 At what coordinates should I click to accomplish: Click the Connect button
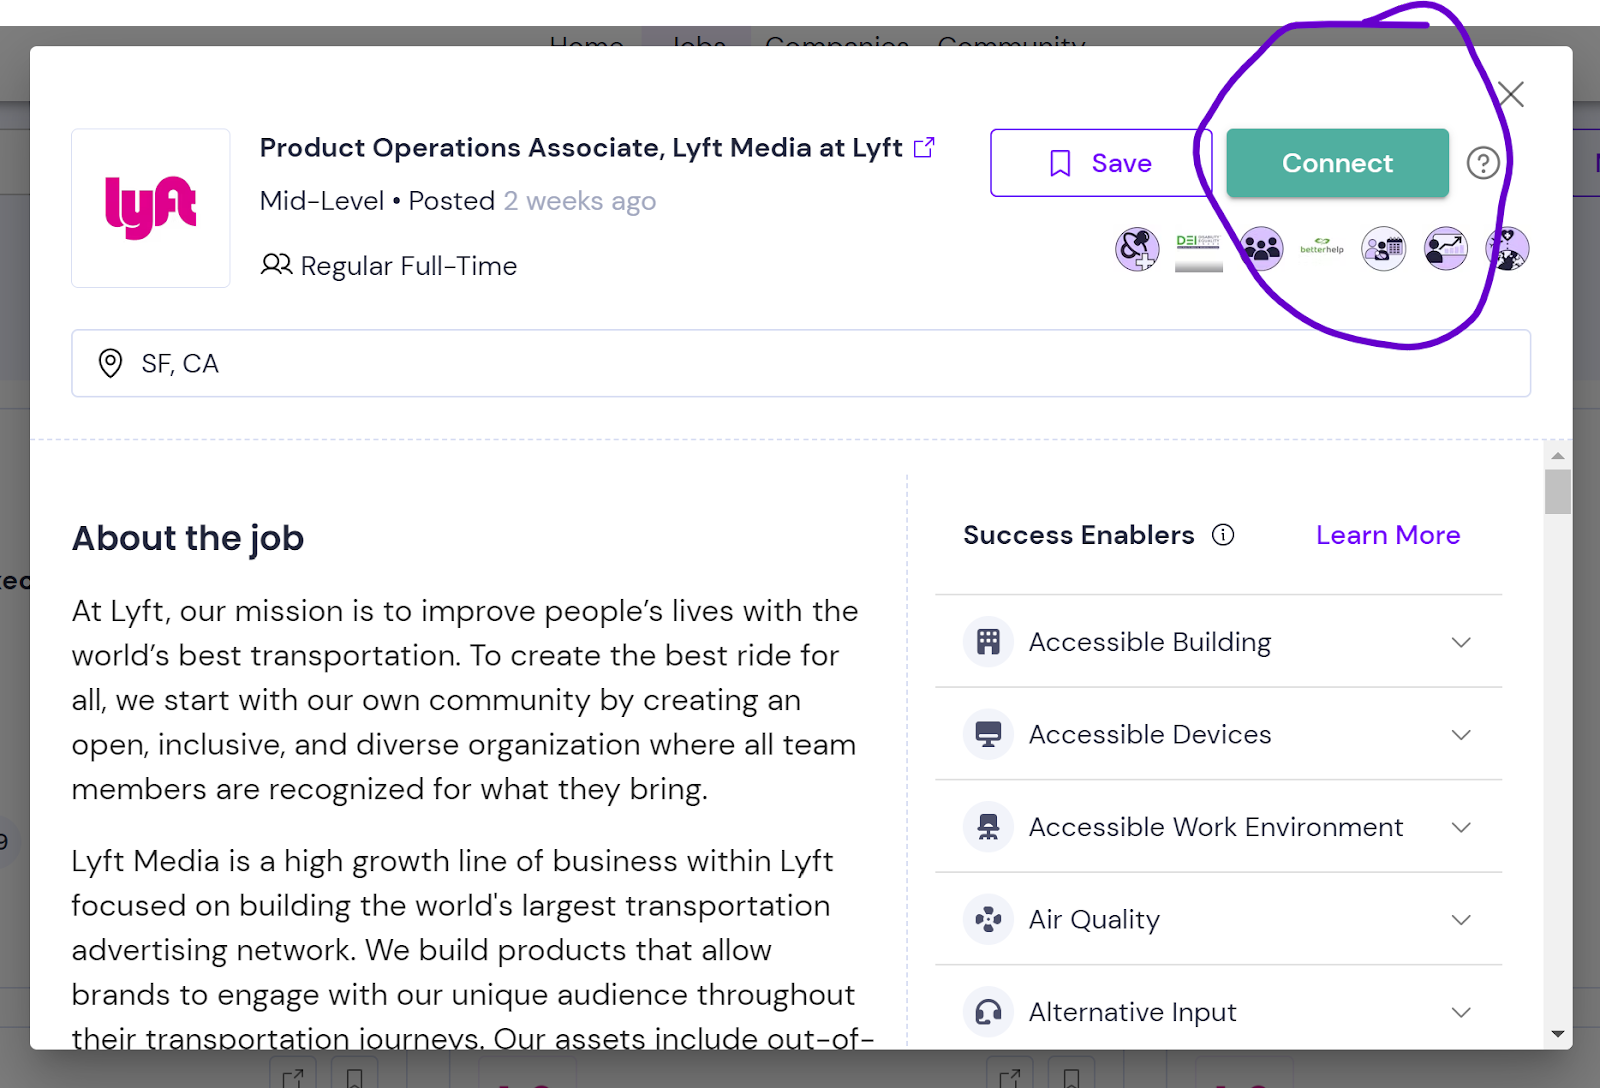click(1337, 163)
